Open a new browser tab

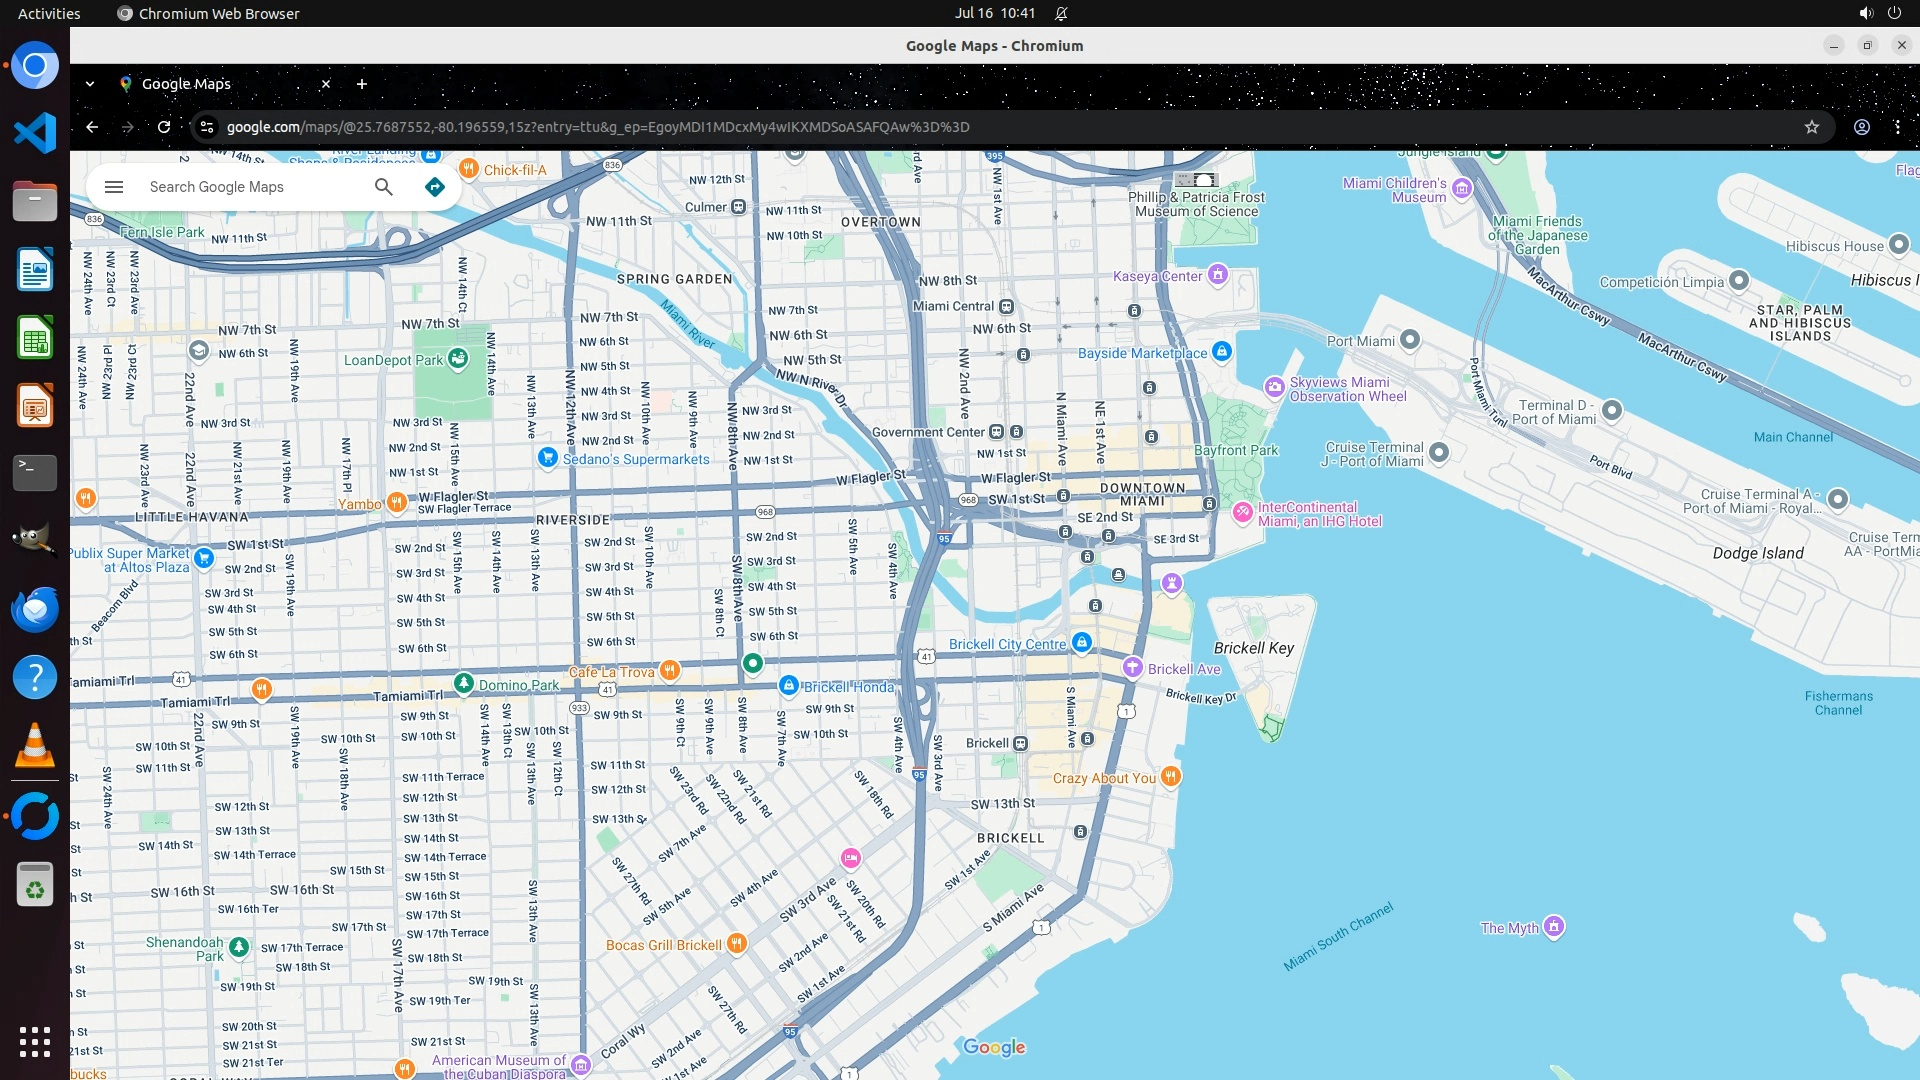tap(362, 84)
